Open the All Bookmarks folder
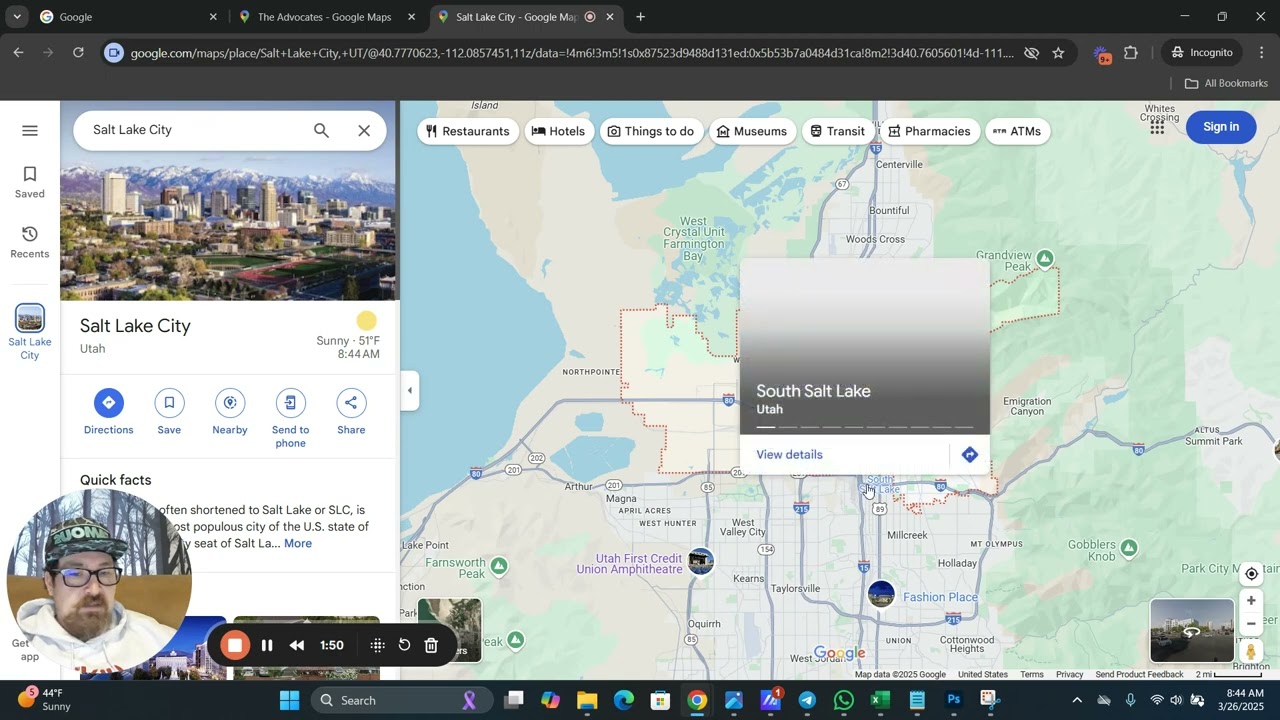The height and width of the screenshot is (720, 1280). [1226, 83]
